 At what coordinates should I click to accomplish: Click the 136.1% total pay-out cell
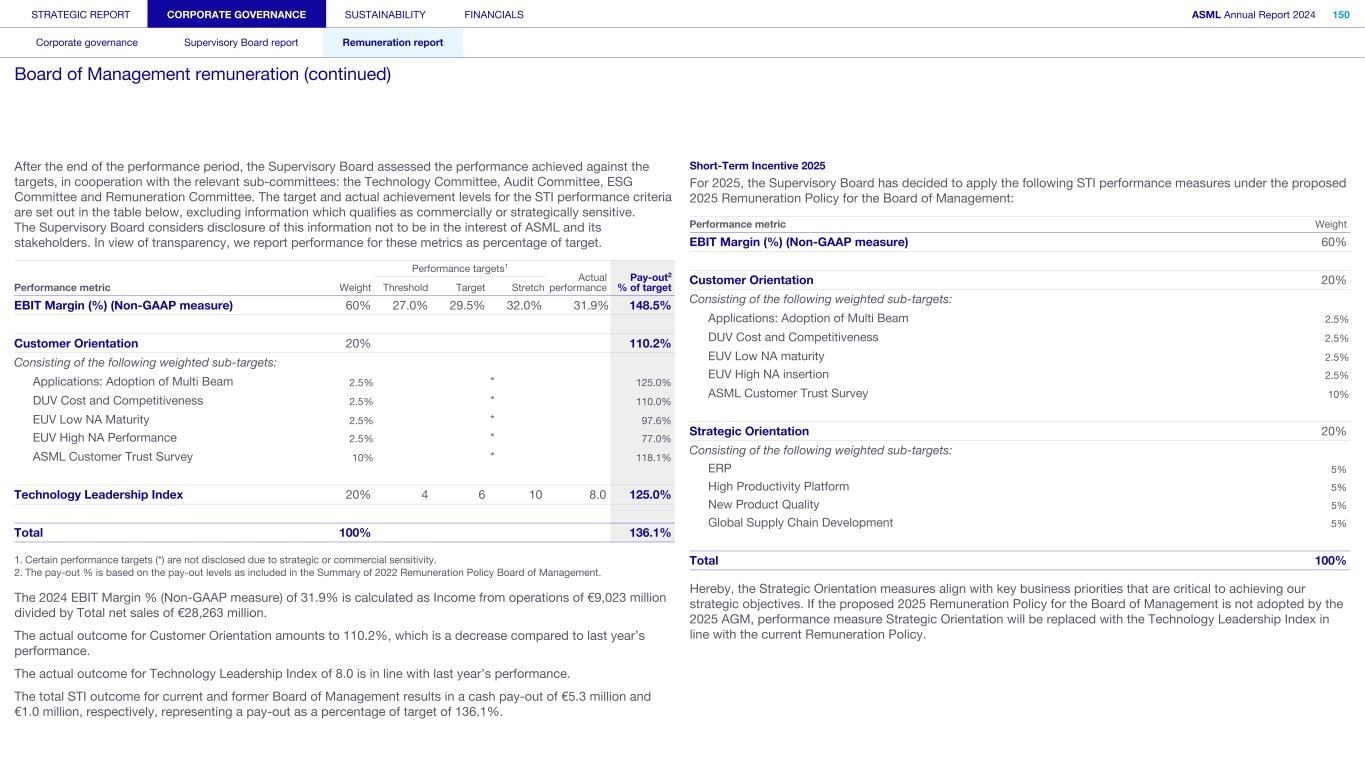[649, 533]
